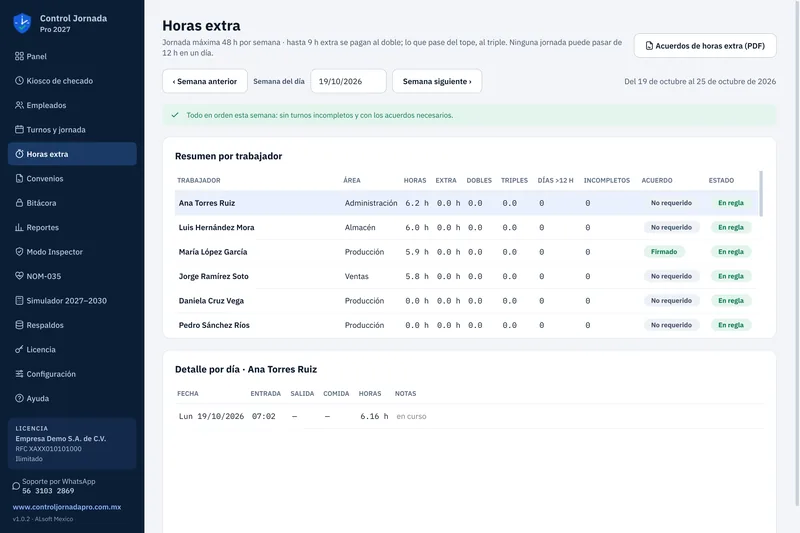
Task: Click the NOM-035 heart icon
Action: coord(19,276)
